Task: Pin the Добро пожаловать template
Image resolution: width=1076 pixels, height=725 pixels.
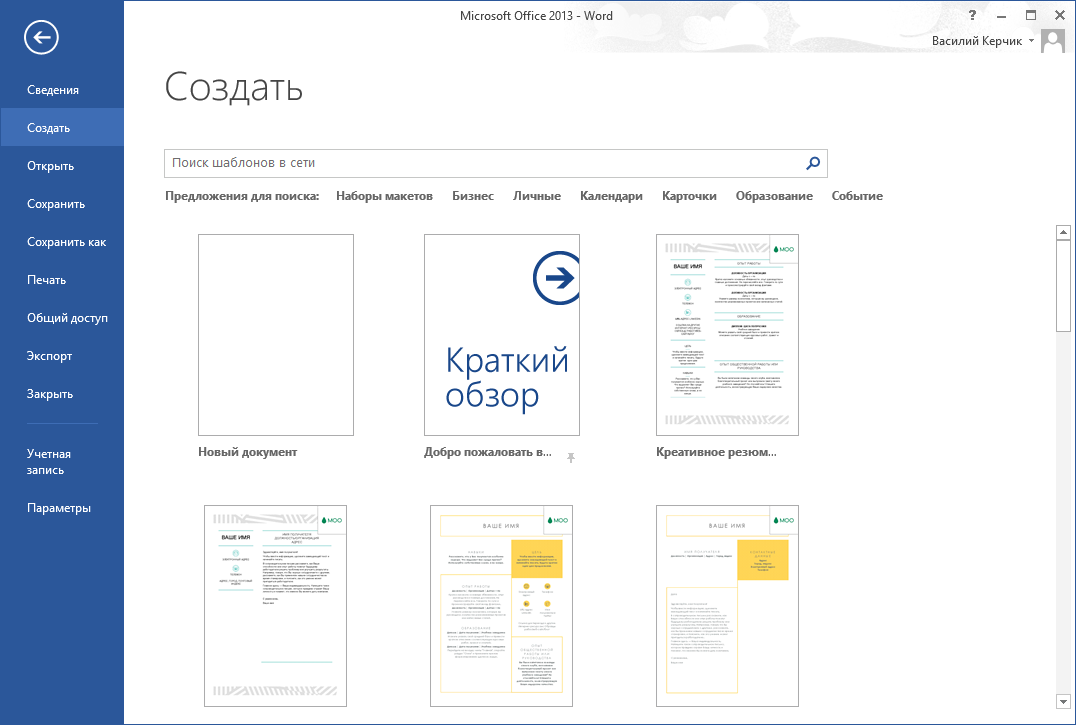Action: point(571,457)
